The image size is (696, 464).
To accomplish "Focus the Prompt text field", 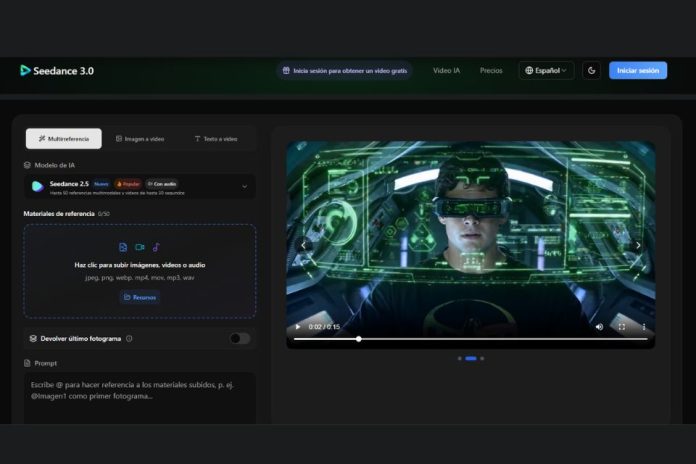I will point(139,398).
